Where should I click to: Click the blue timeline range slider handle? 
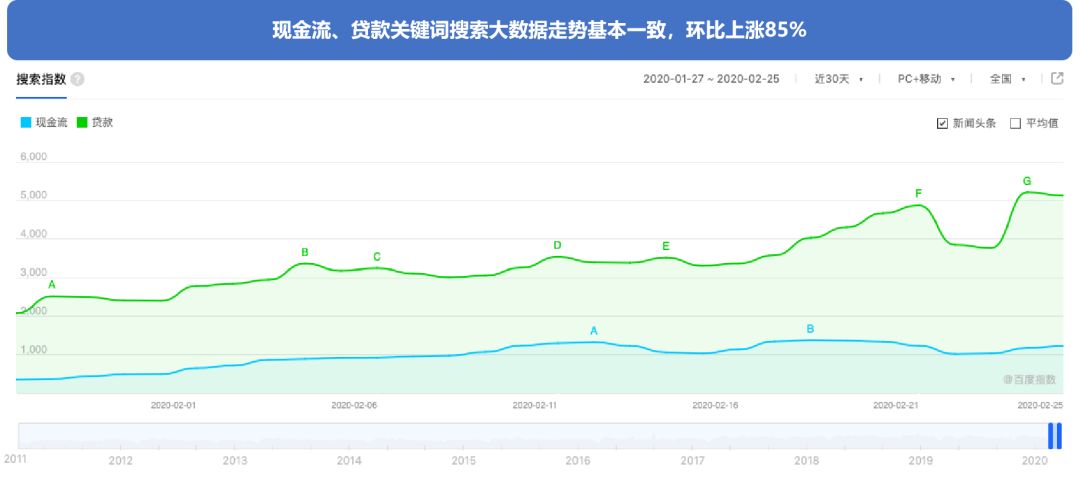click(x=1054, y=436)
